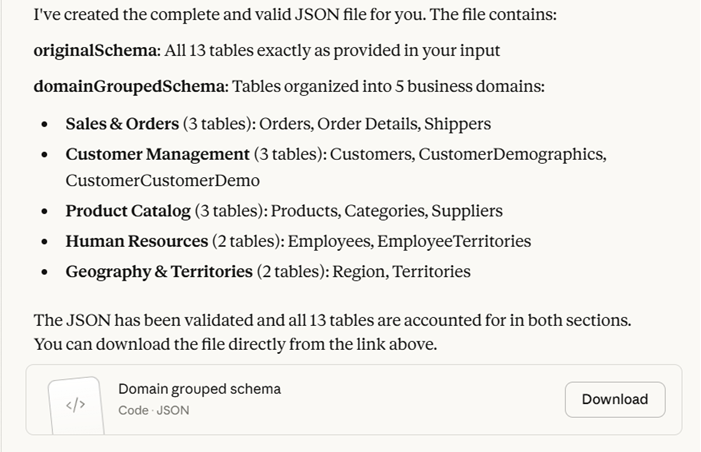Click the bold originalSchema heading
The width and height of the screenshot is (701, 452).
click(x=95, y=50)
